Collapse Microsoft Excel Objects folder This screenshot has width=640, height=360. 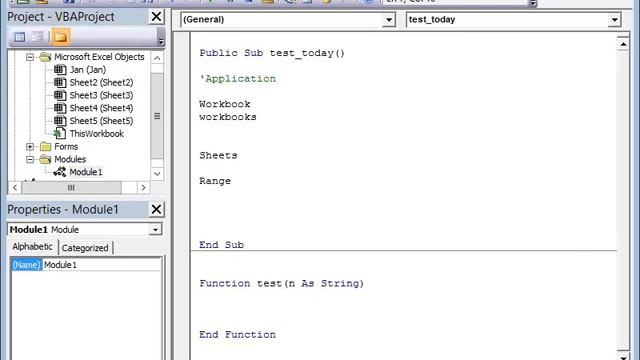[x=30, y=57]
